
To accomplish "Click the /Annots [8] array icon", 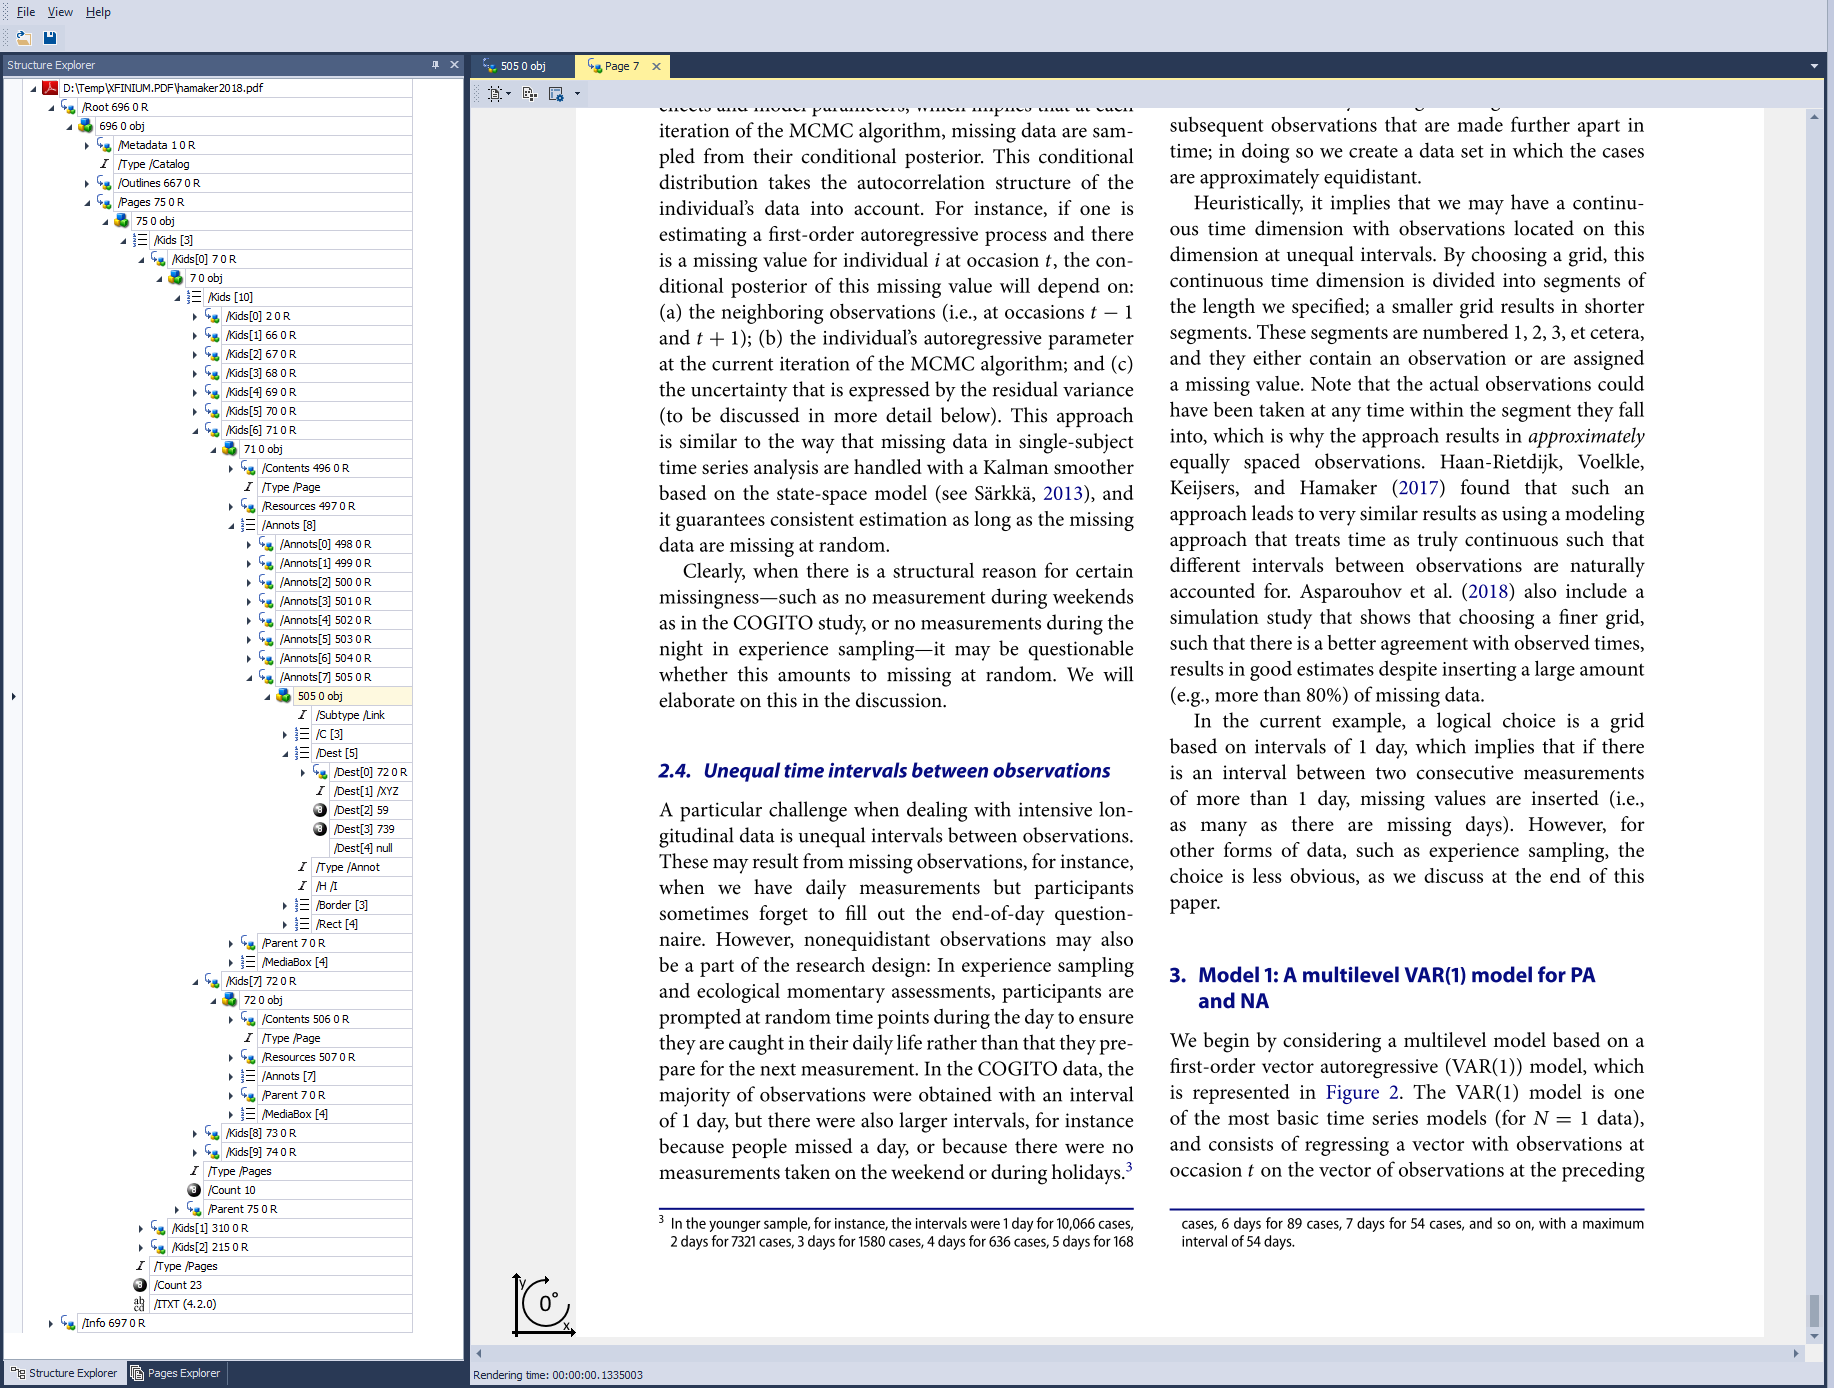I will pyautogui.click(x=248, y=525).
